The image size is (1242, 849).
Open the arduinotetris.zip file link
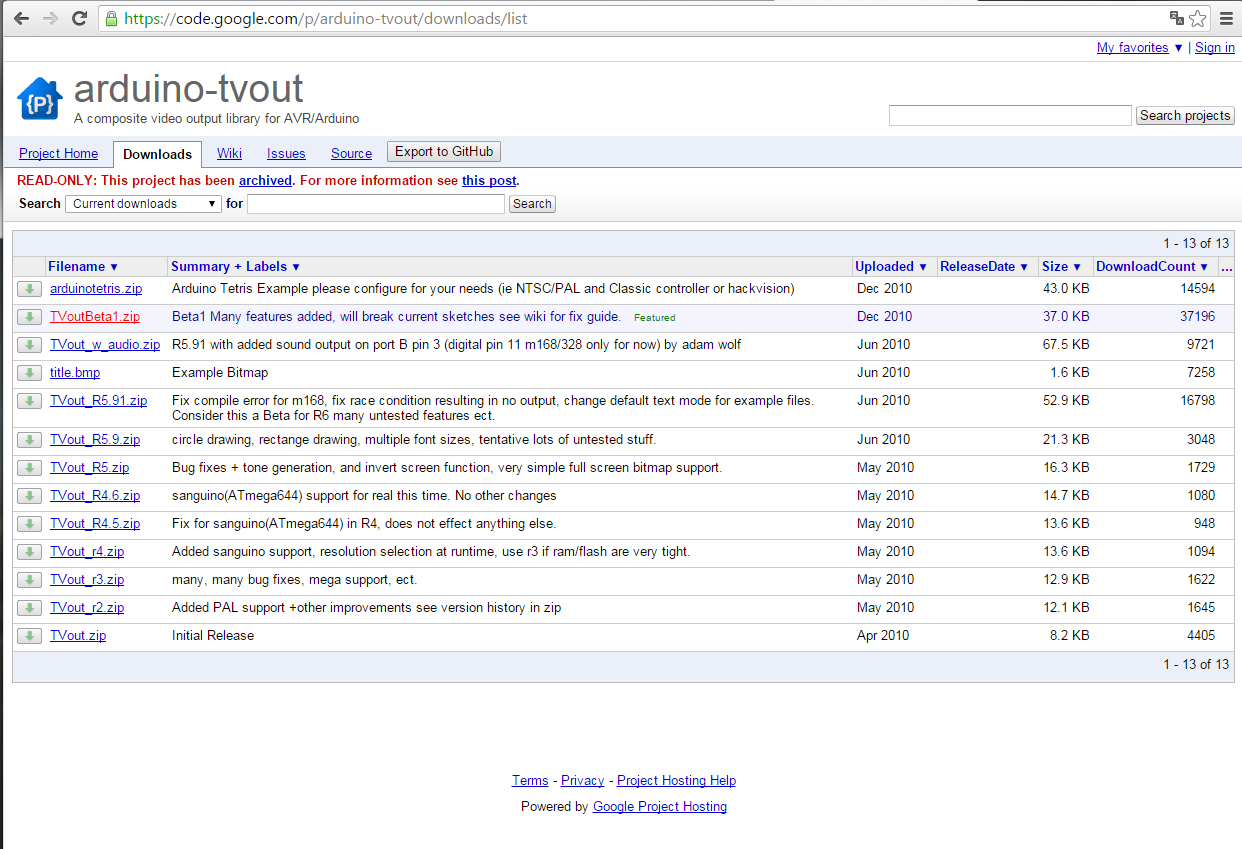point(96,289)
